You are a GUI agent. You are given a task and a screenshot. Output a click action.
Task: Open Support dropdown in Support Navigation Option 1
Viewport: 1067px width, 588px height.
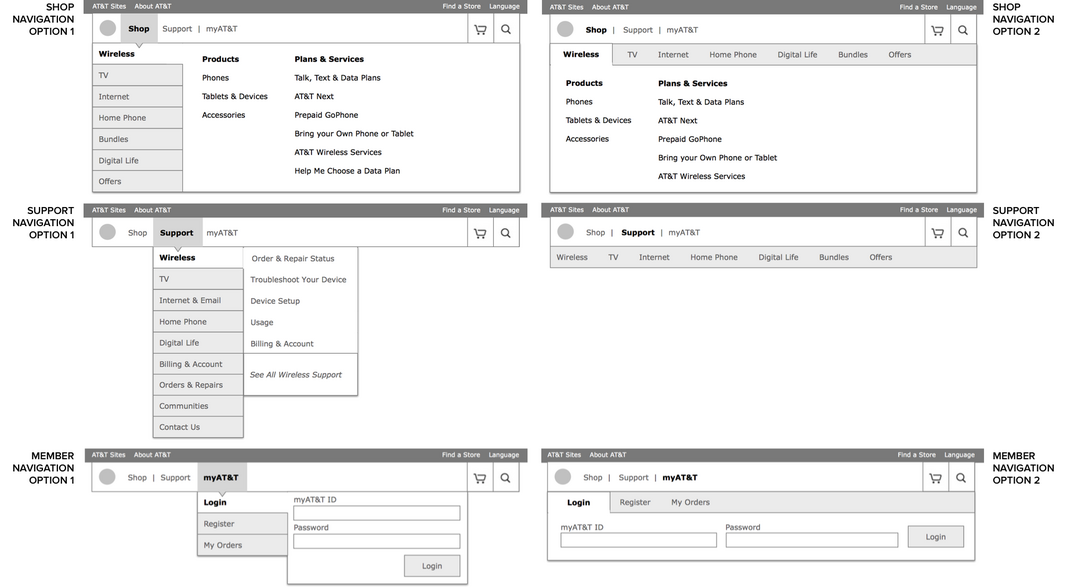point(177,233)
